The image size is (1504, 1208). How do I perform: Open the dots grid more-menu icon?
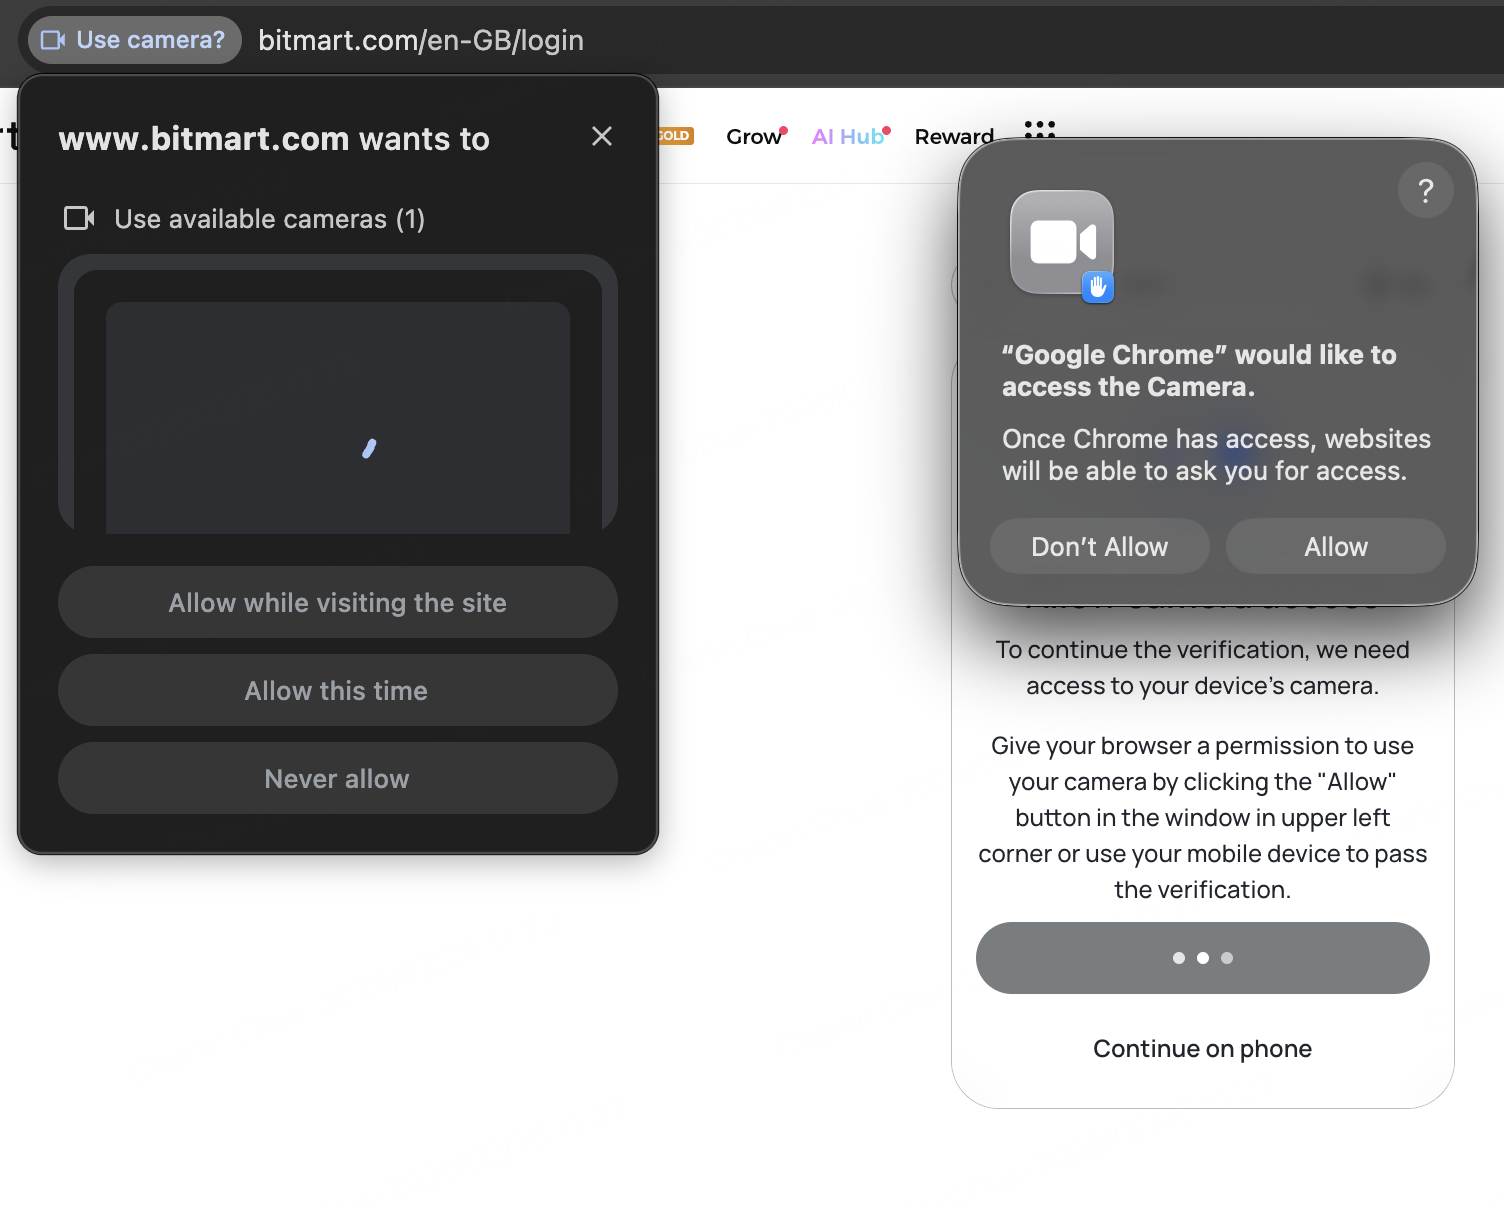click(1040, 128)
